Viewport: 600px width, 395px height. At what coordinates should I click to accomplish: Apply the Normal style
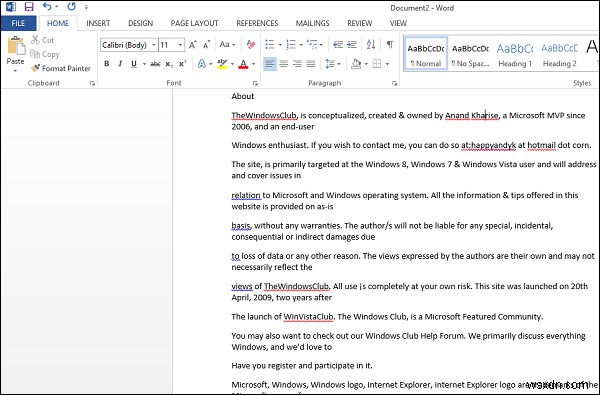426,53
